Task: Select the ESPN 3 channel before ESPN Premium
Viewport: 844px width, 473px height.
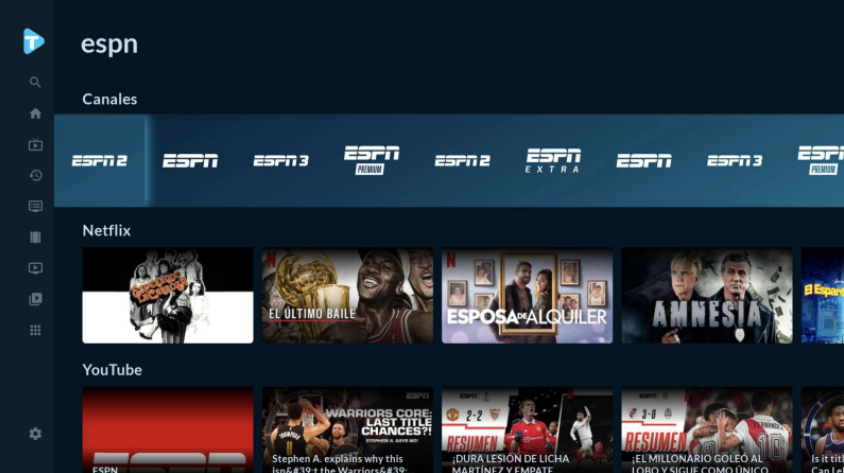Action: (x=281, y=161)
